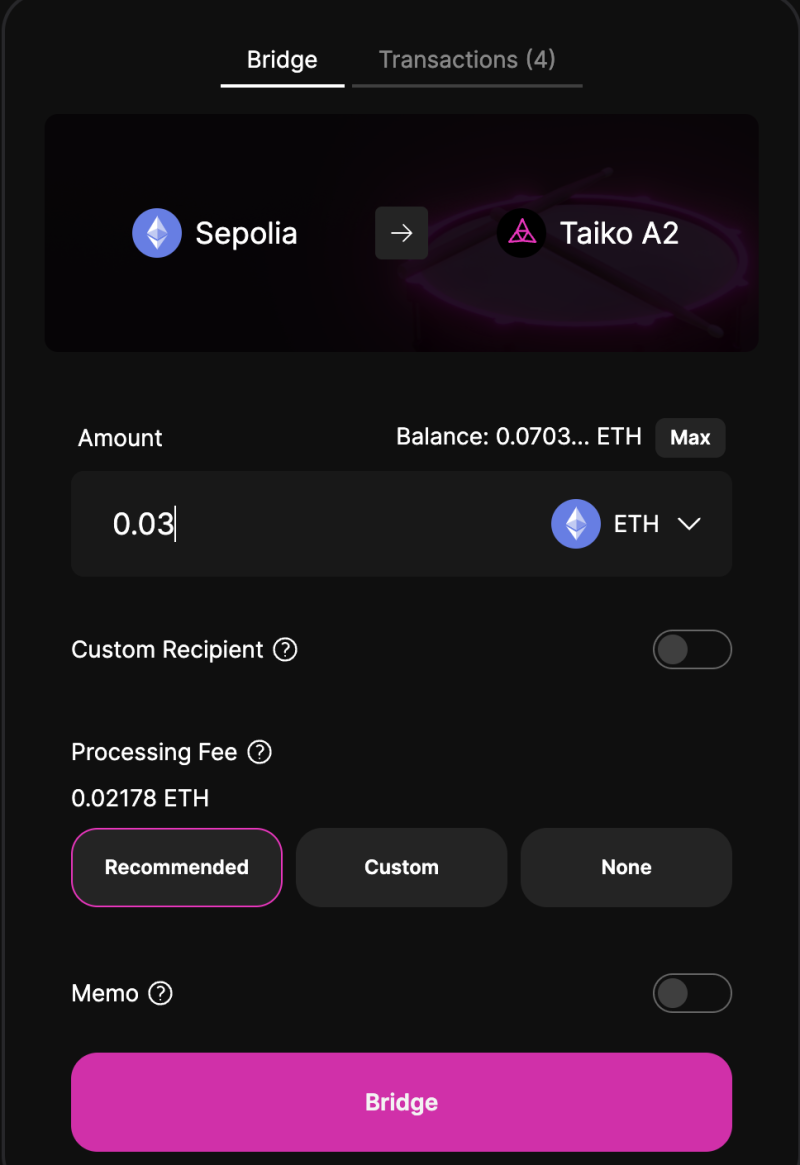Click the Processing Fee question mark icon
800x1165 pixels.
pyautogui.click(x=259, y=752)
